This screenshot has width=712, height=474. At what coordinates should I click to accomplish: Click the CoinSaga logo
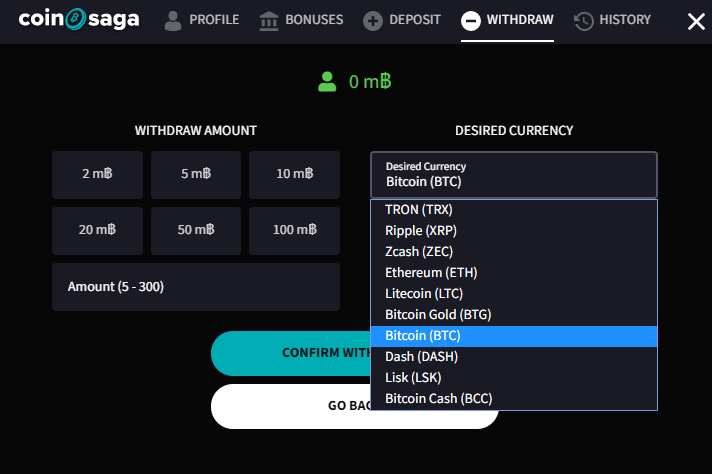tap(79, 19)
